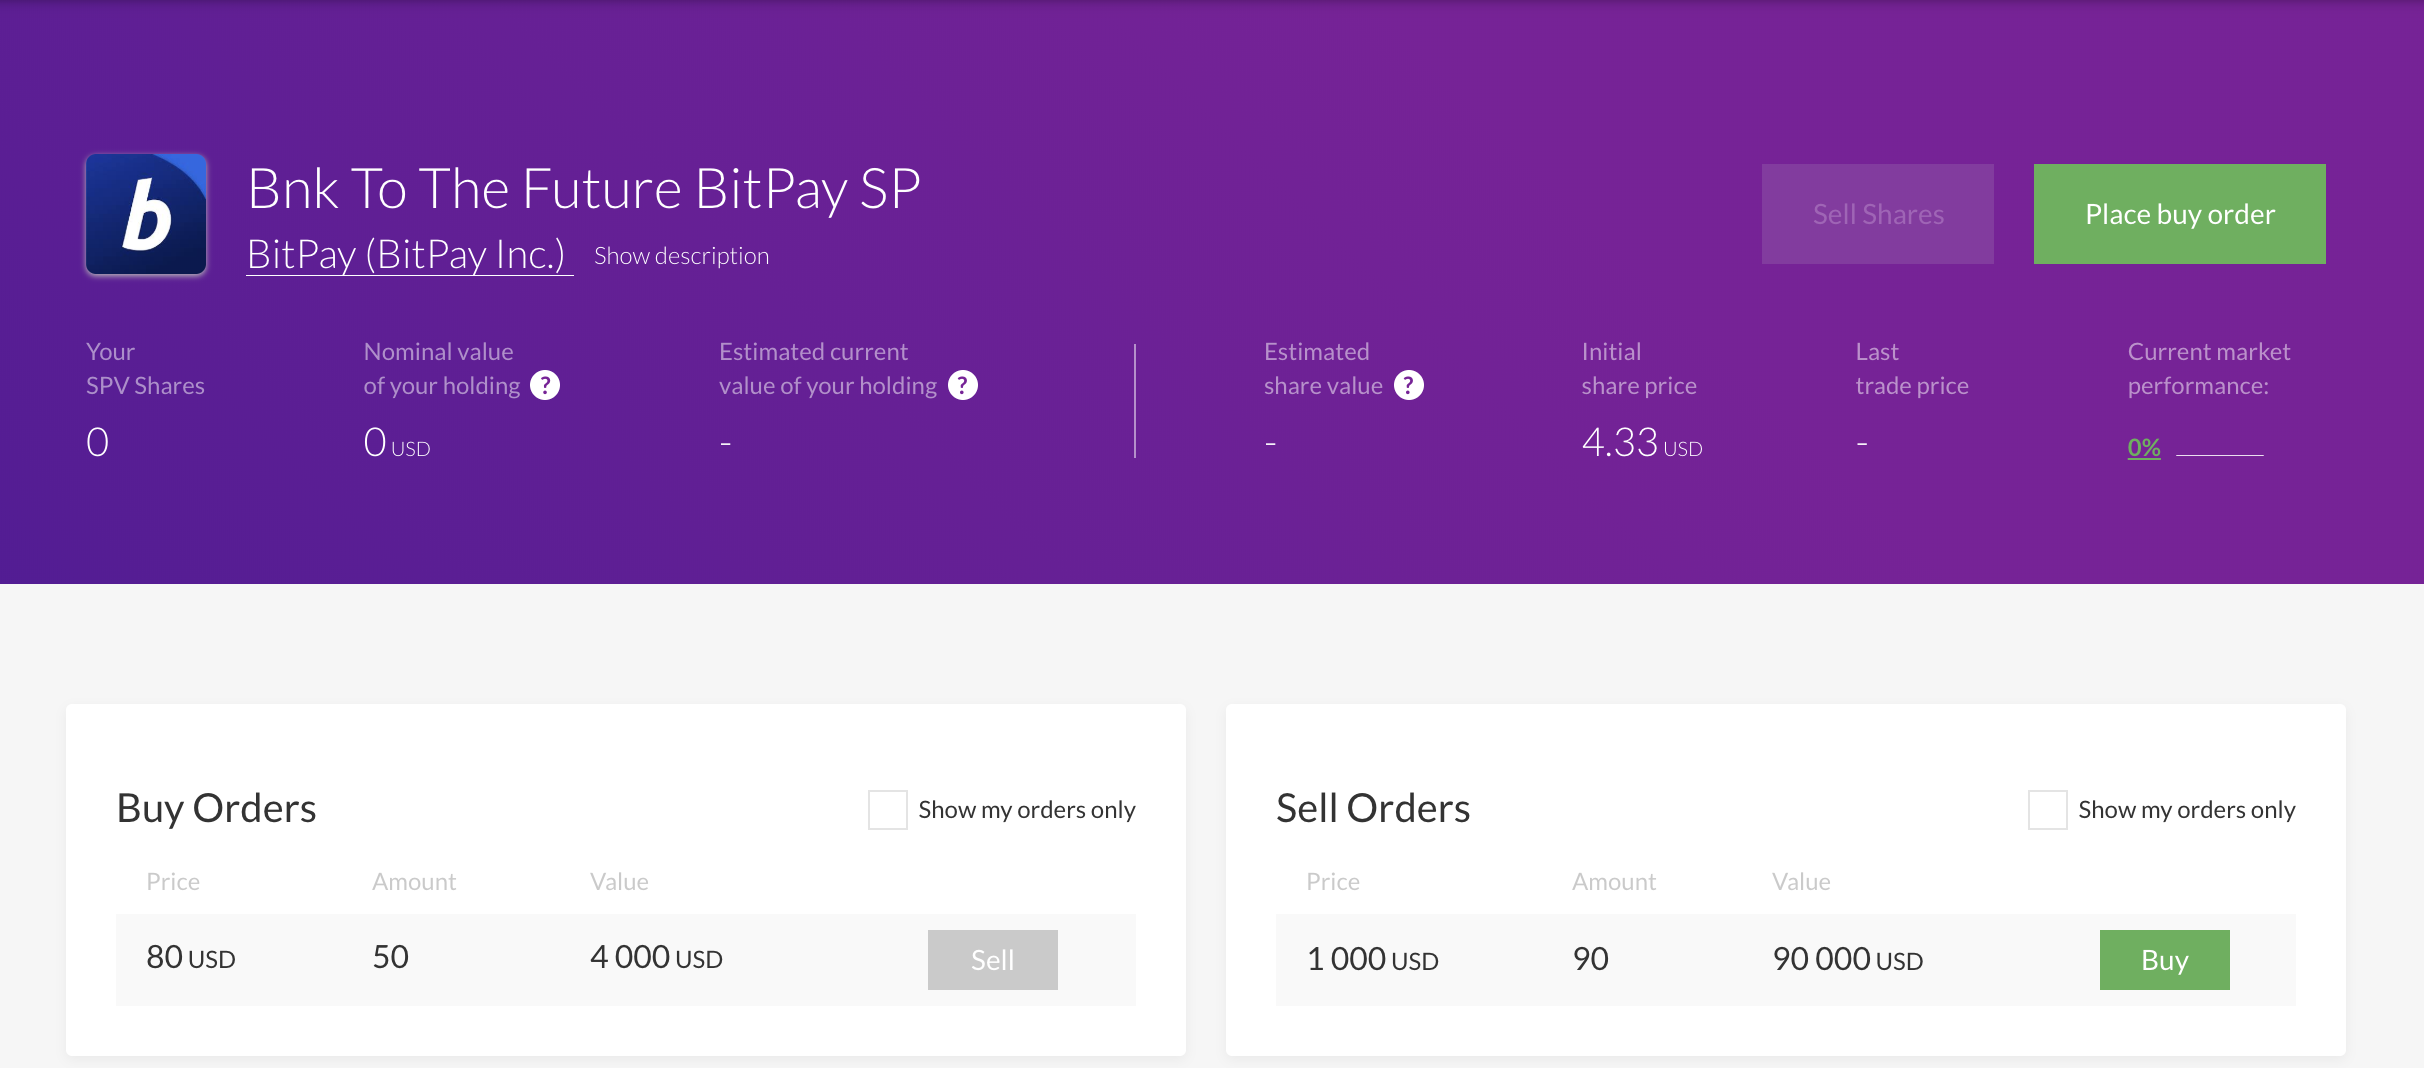The width and height of the screenshot is (2424, 1068).
Task: Click the Amount column header in Sell Orders
Action: (1613, 882)
